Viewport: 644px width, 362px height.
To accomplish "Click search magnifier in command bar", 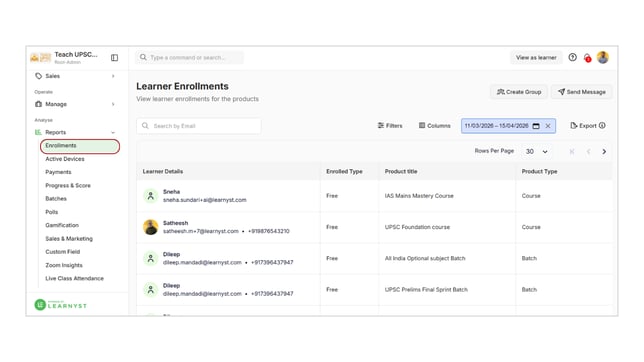I will (143, 58).
